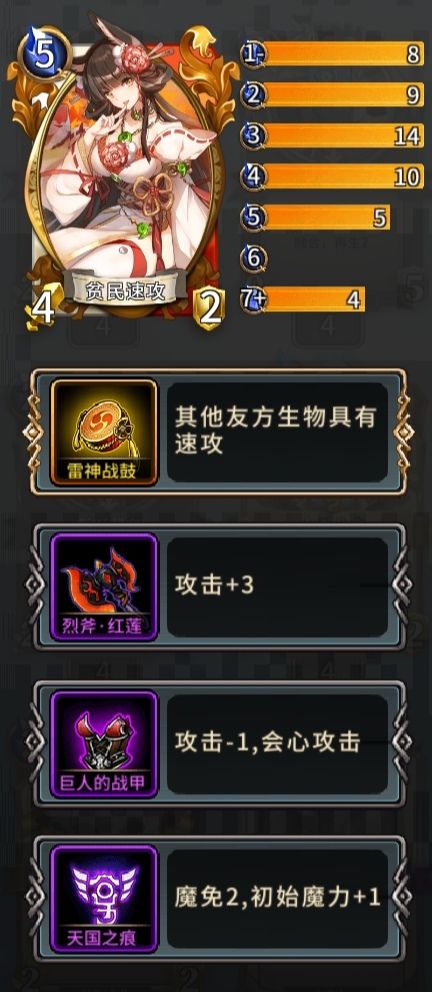Click the mana cost 1- orb

pos(253,55)
